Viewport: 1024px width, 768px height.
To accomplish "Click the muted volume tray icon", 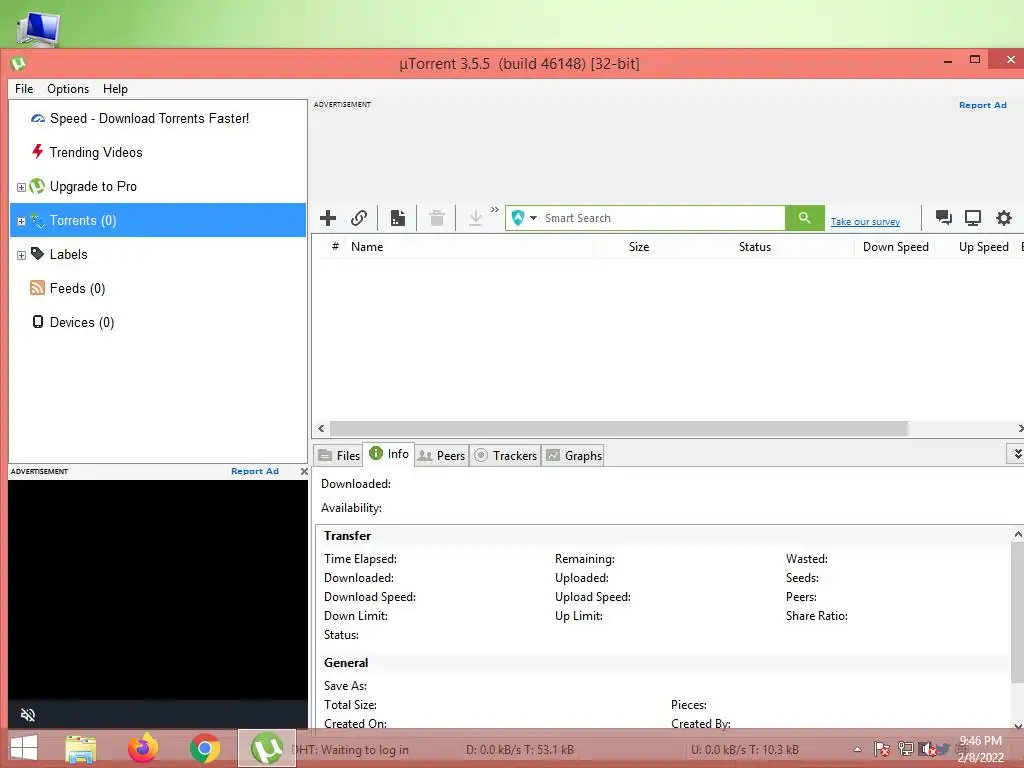I will click(927, 749).
